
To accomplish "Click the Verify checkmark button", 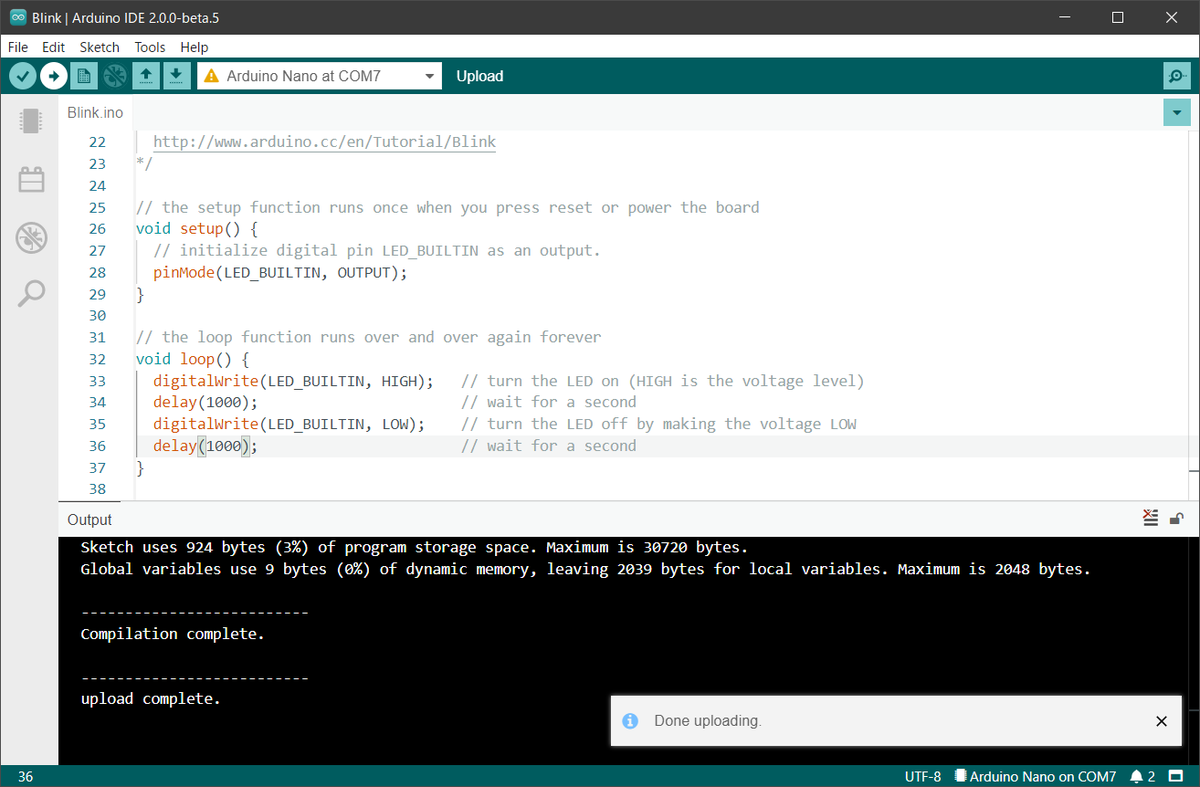I will 23,75.
